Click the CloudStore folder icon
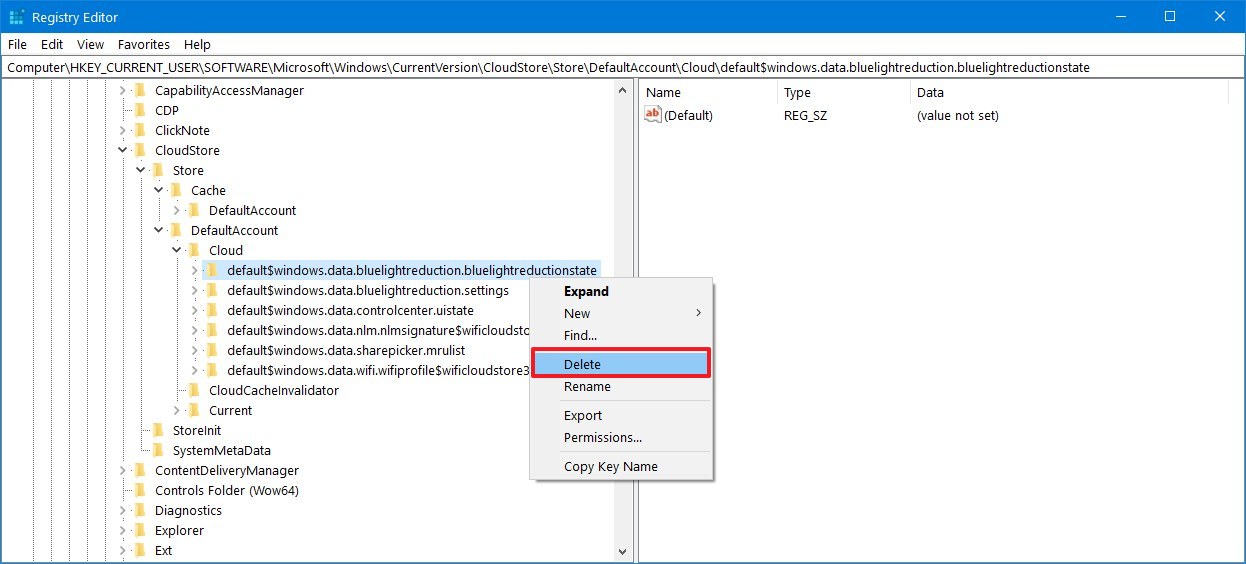Viewport: 1246px width, 564px height. click(x=140, y=150)
